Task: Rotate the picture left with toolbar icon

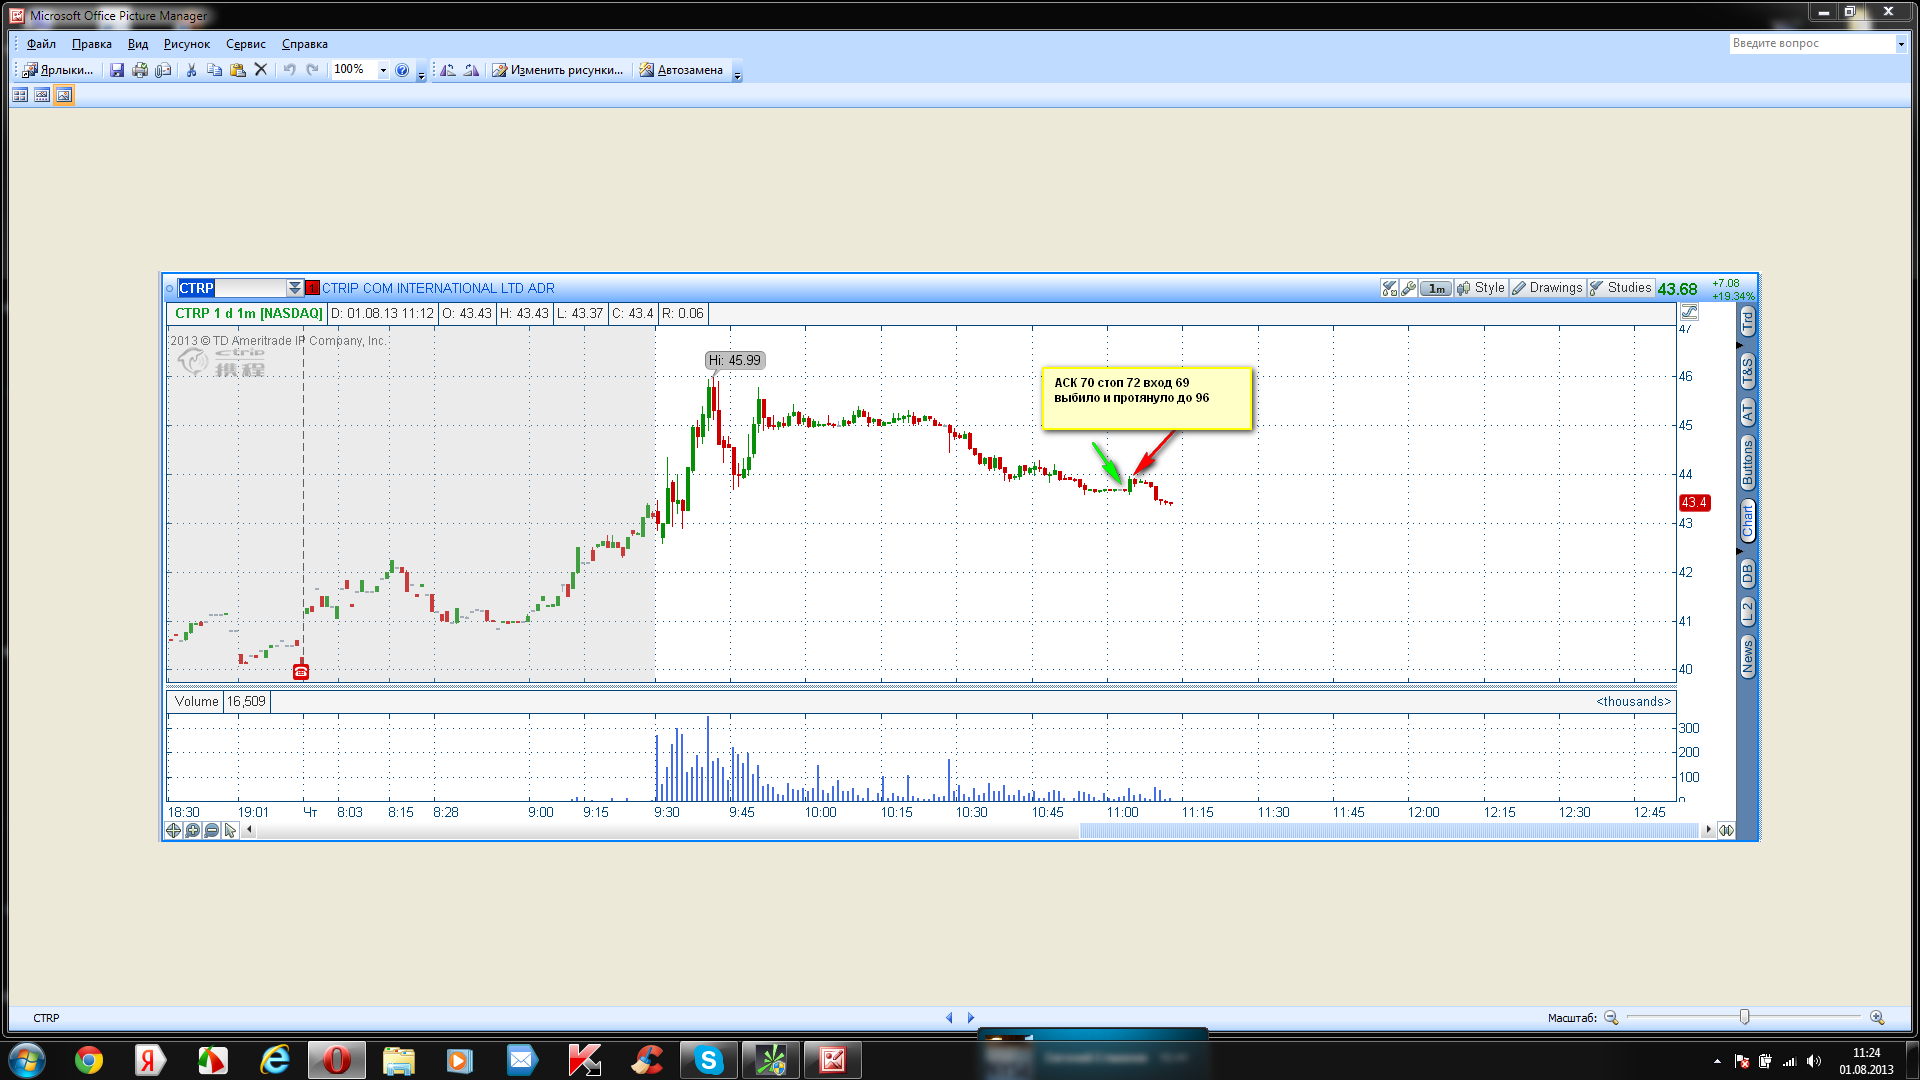Action: coord(448,70)
